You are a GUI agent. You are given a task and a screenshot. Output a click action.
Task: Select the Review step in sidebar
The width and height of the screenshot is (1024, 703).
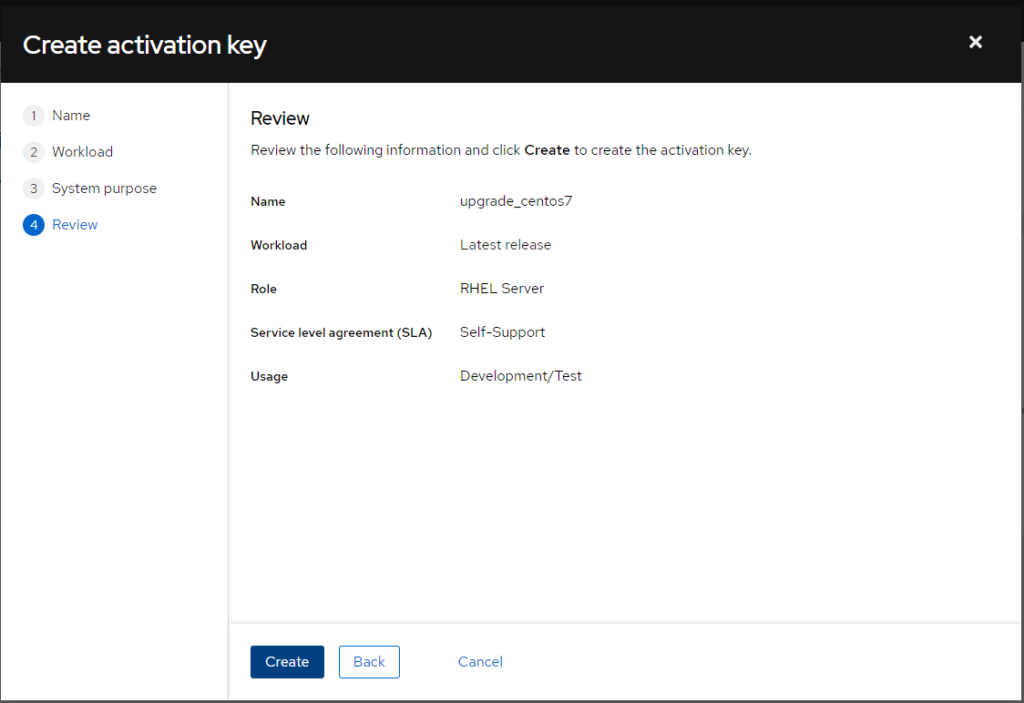click(75, 225)
